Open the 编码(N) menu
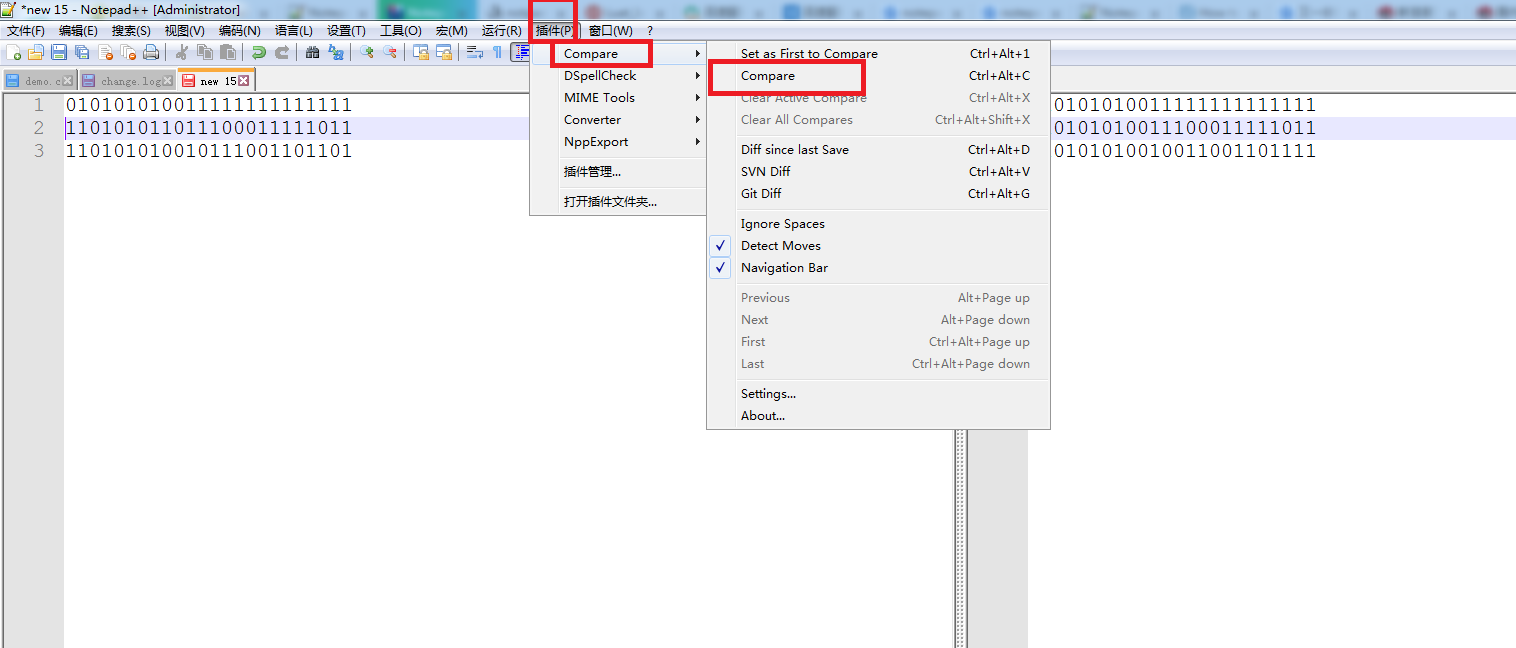 coord(239,31)
